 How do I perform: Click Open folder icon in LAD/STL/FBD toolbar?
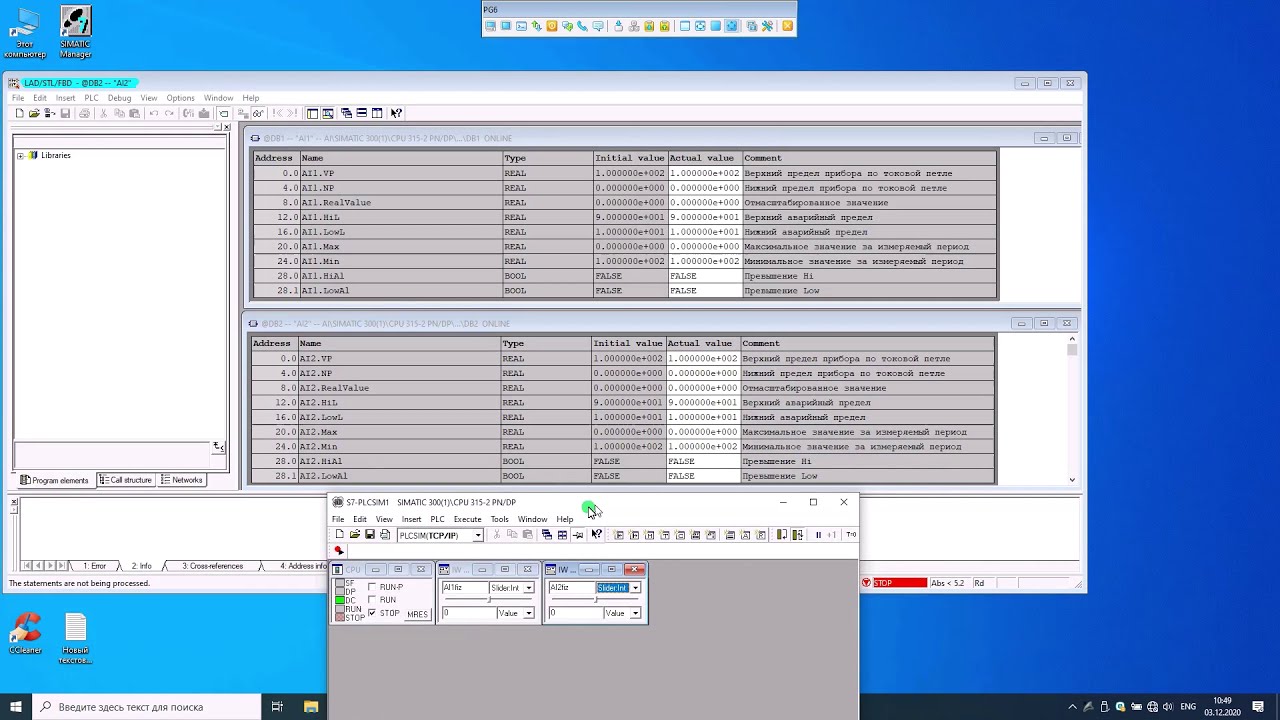(x=34, y=113)
